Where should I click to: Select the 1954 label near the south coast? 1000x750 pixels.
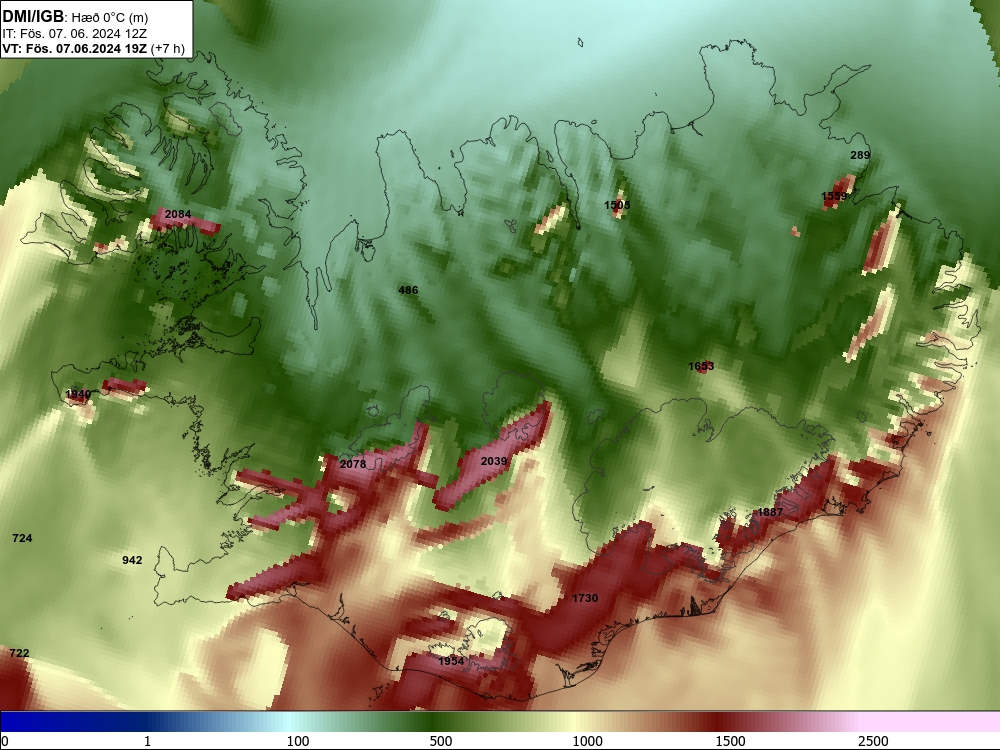pos(452,661)
